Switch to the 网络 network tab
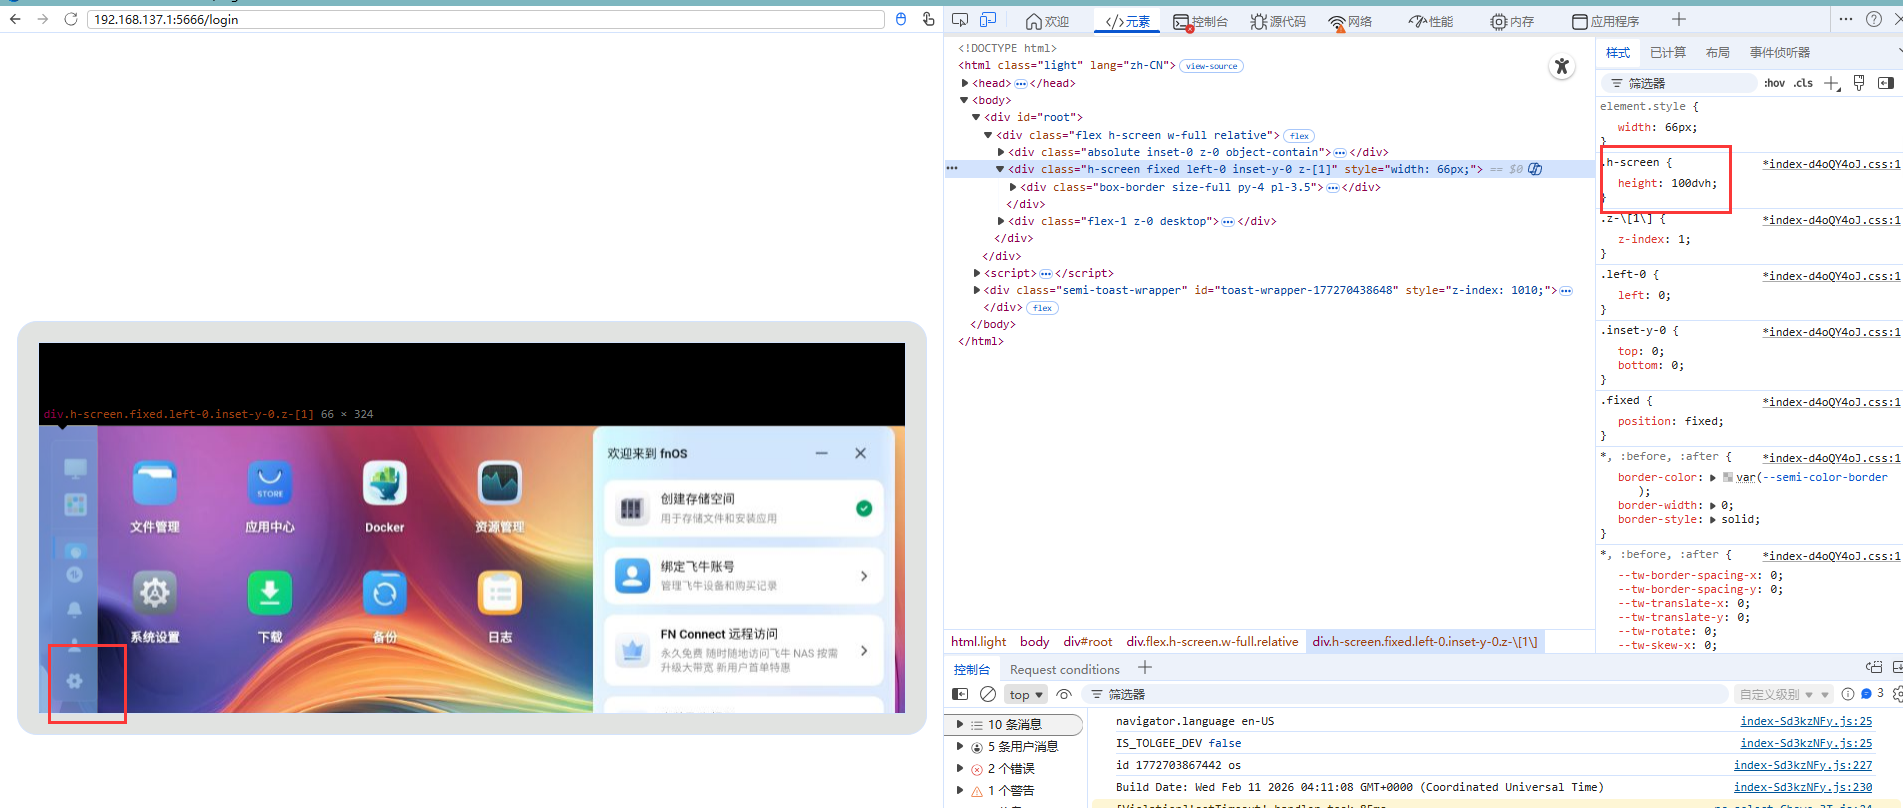 pyautogui.click(x=1350, y=21)
